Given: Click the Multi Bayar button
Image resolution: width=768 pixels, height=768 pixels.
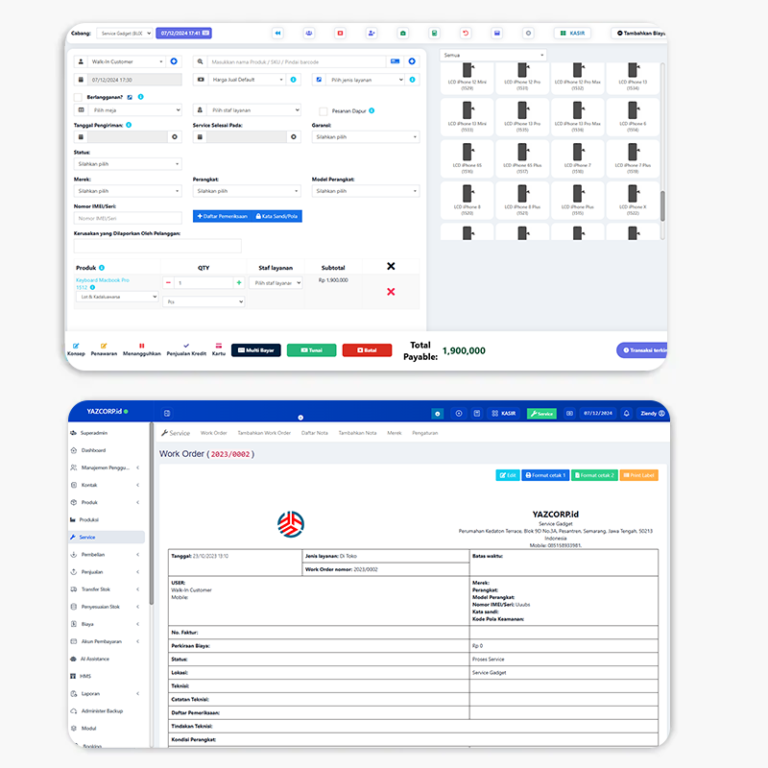Looking at the screenshot, I should coord(256,350).
